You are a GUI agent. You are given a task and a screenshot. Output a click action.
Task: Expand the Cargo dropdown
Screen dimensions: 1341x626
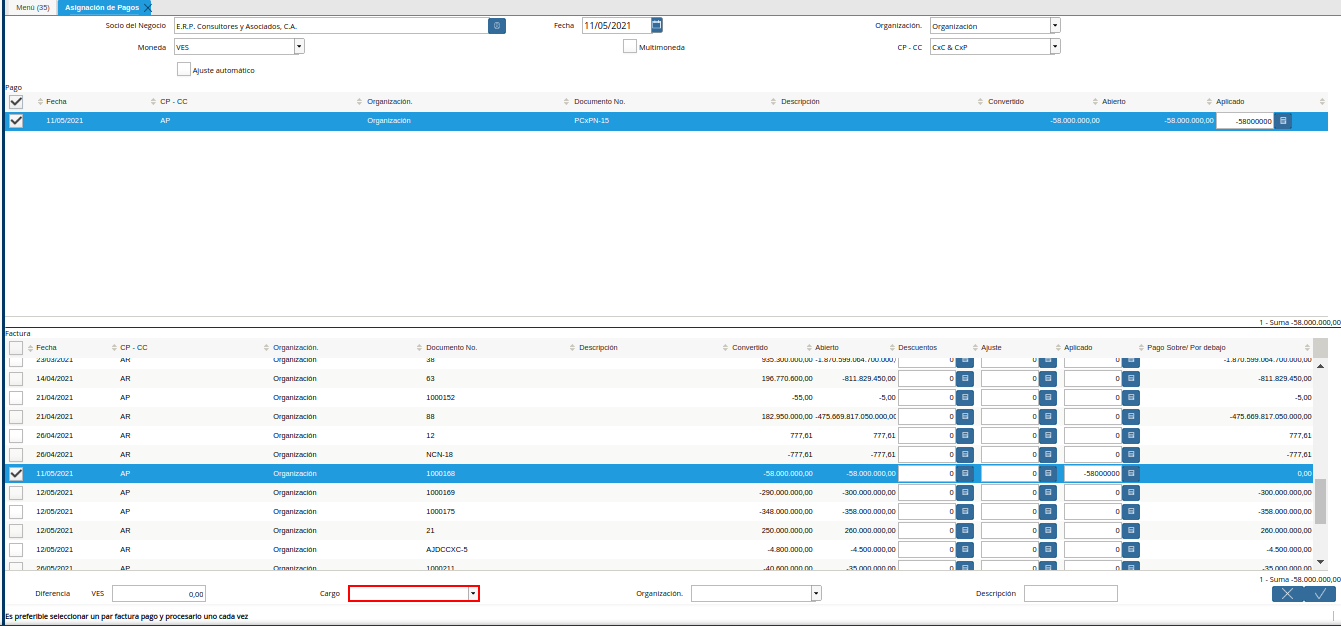click(x=473, y=594)
